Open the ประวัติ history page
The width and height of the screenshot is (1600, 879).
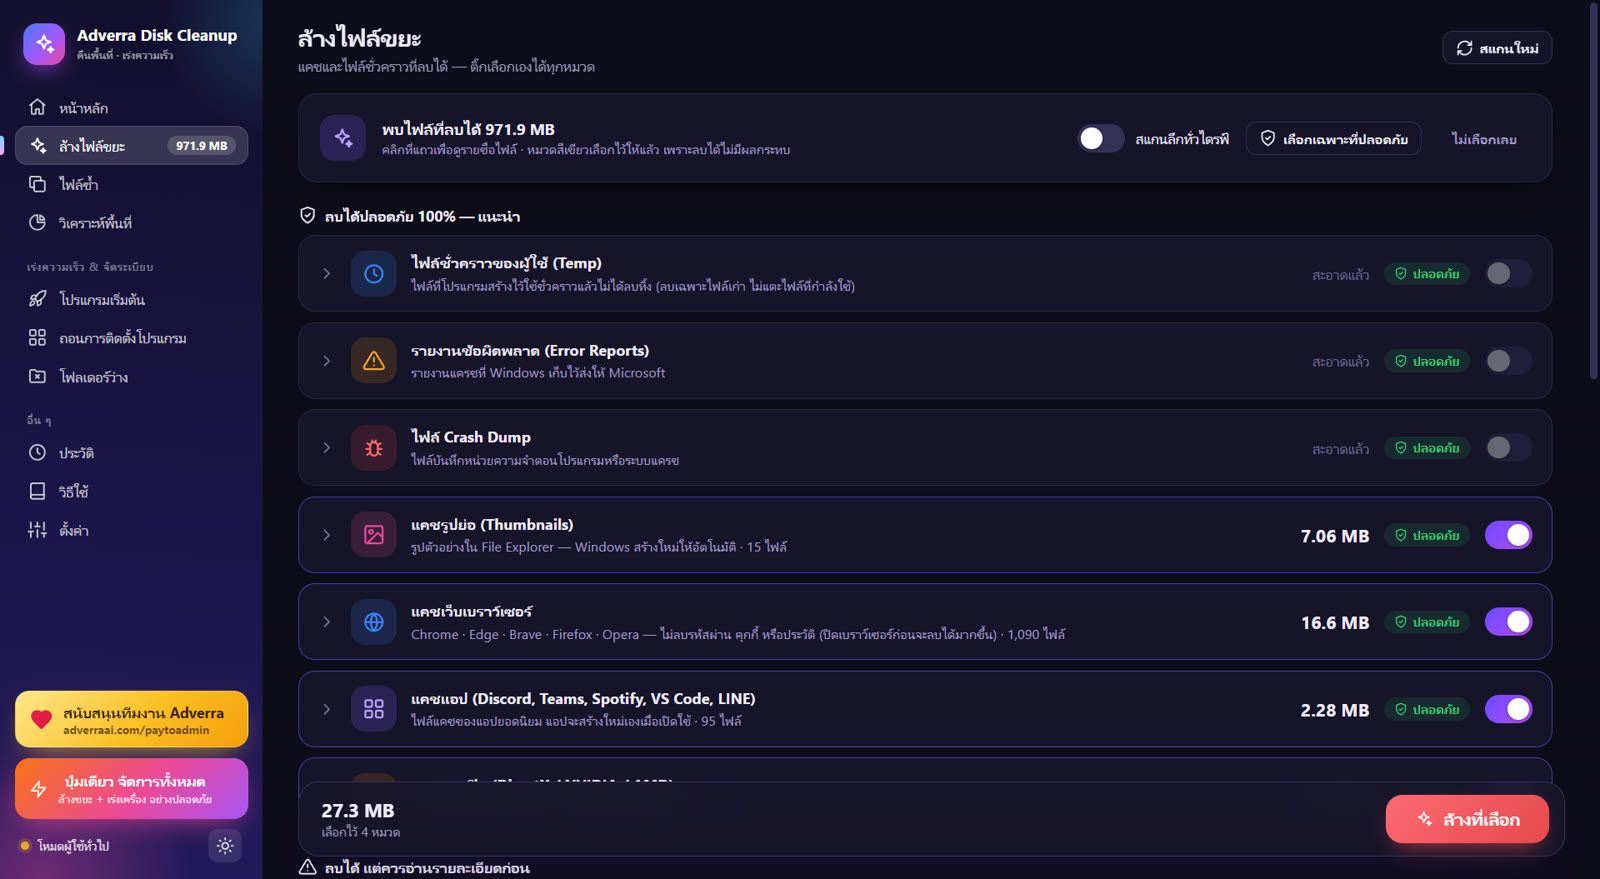[x=131, y=453]
